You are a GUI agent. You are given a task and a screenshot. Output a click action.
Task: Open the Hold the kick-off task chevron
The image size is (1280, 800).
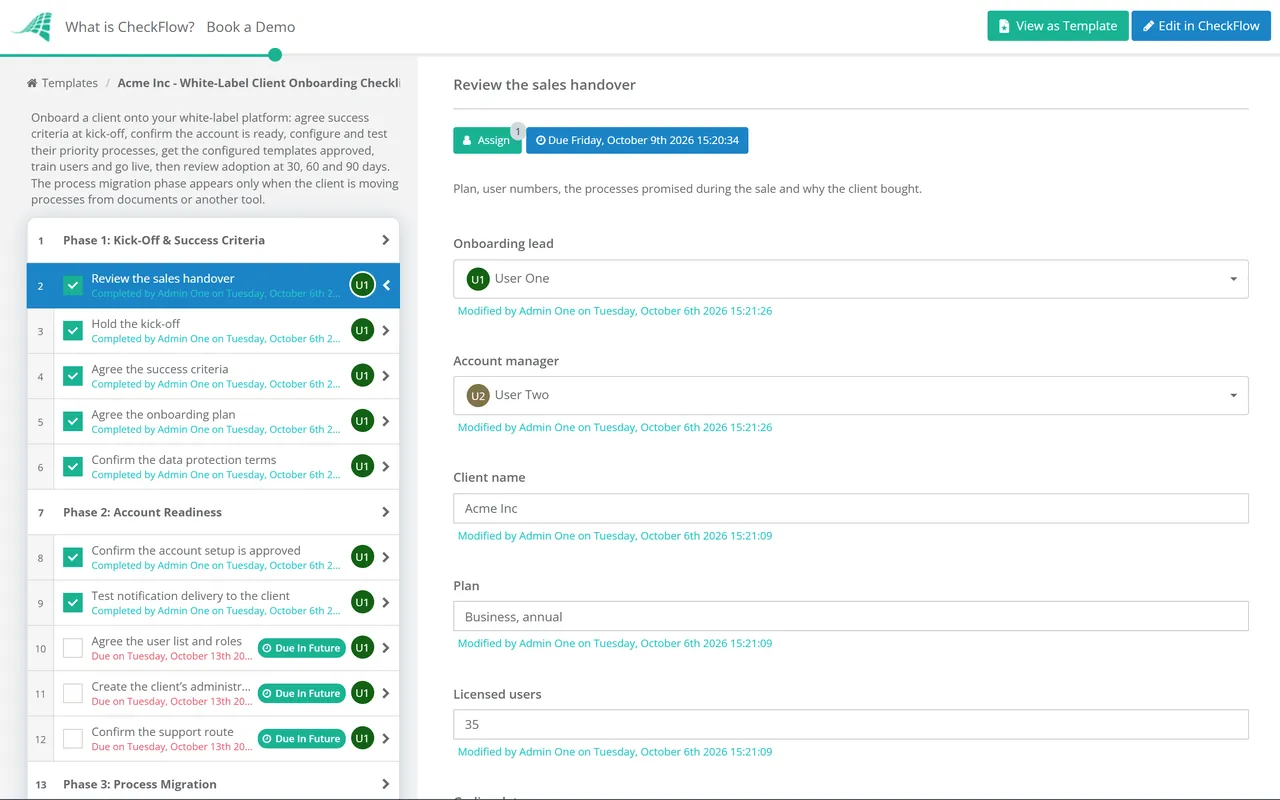point(386,330)
